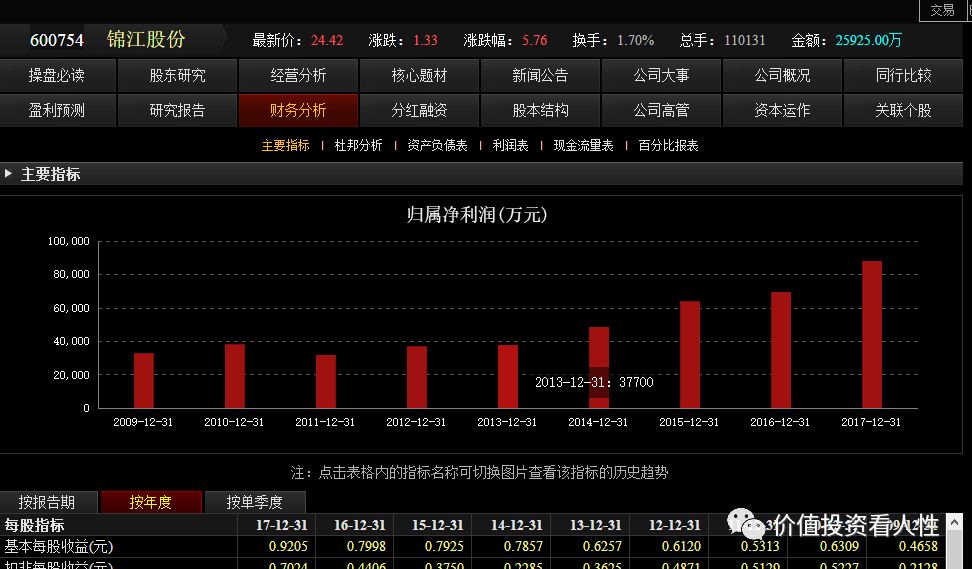Screen dimensions: 972x569
Task: Open the 同行比较 tab
Action: coord(903,76)
